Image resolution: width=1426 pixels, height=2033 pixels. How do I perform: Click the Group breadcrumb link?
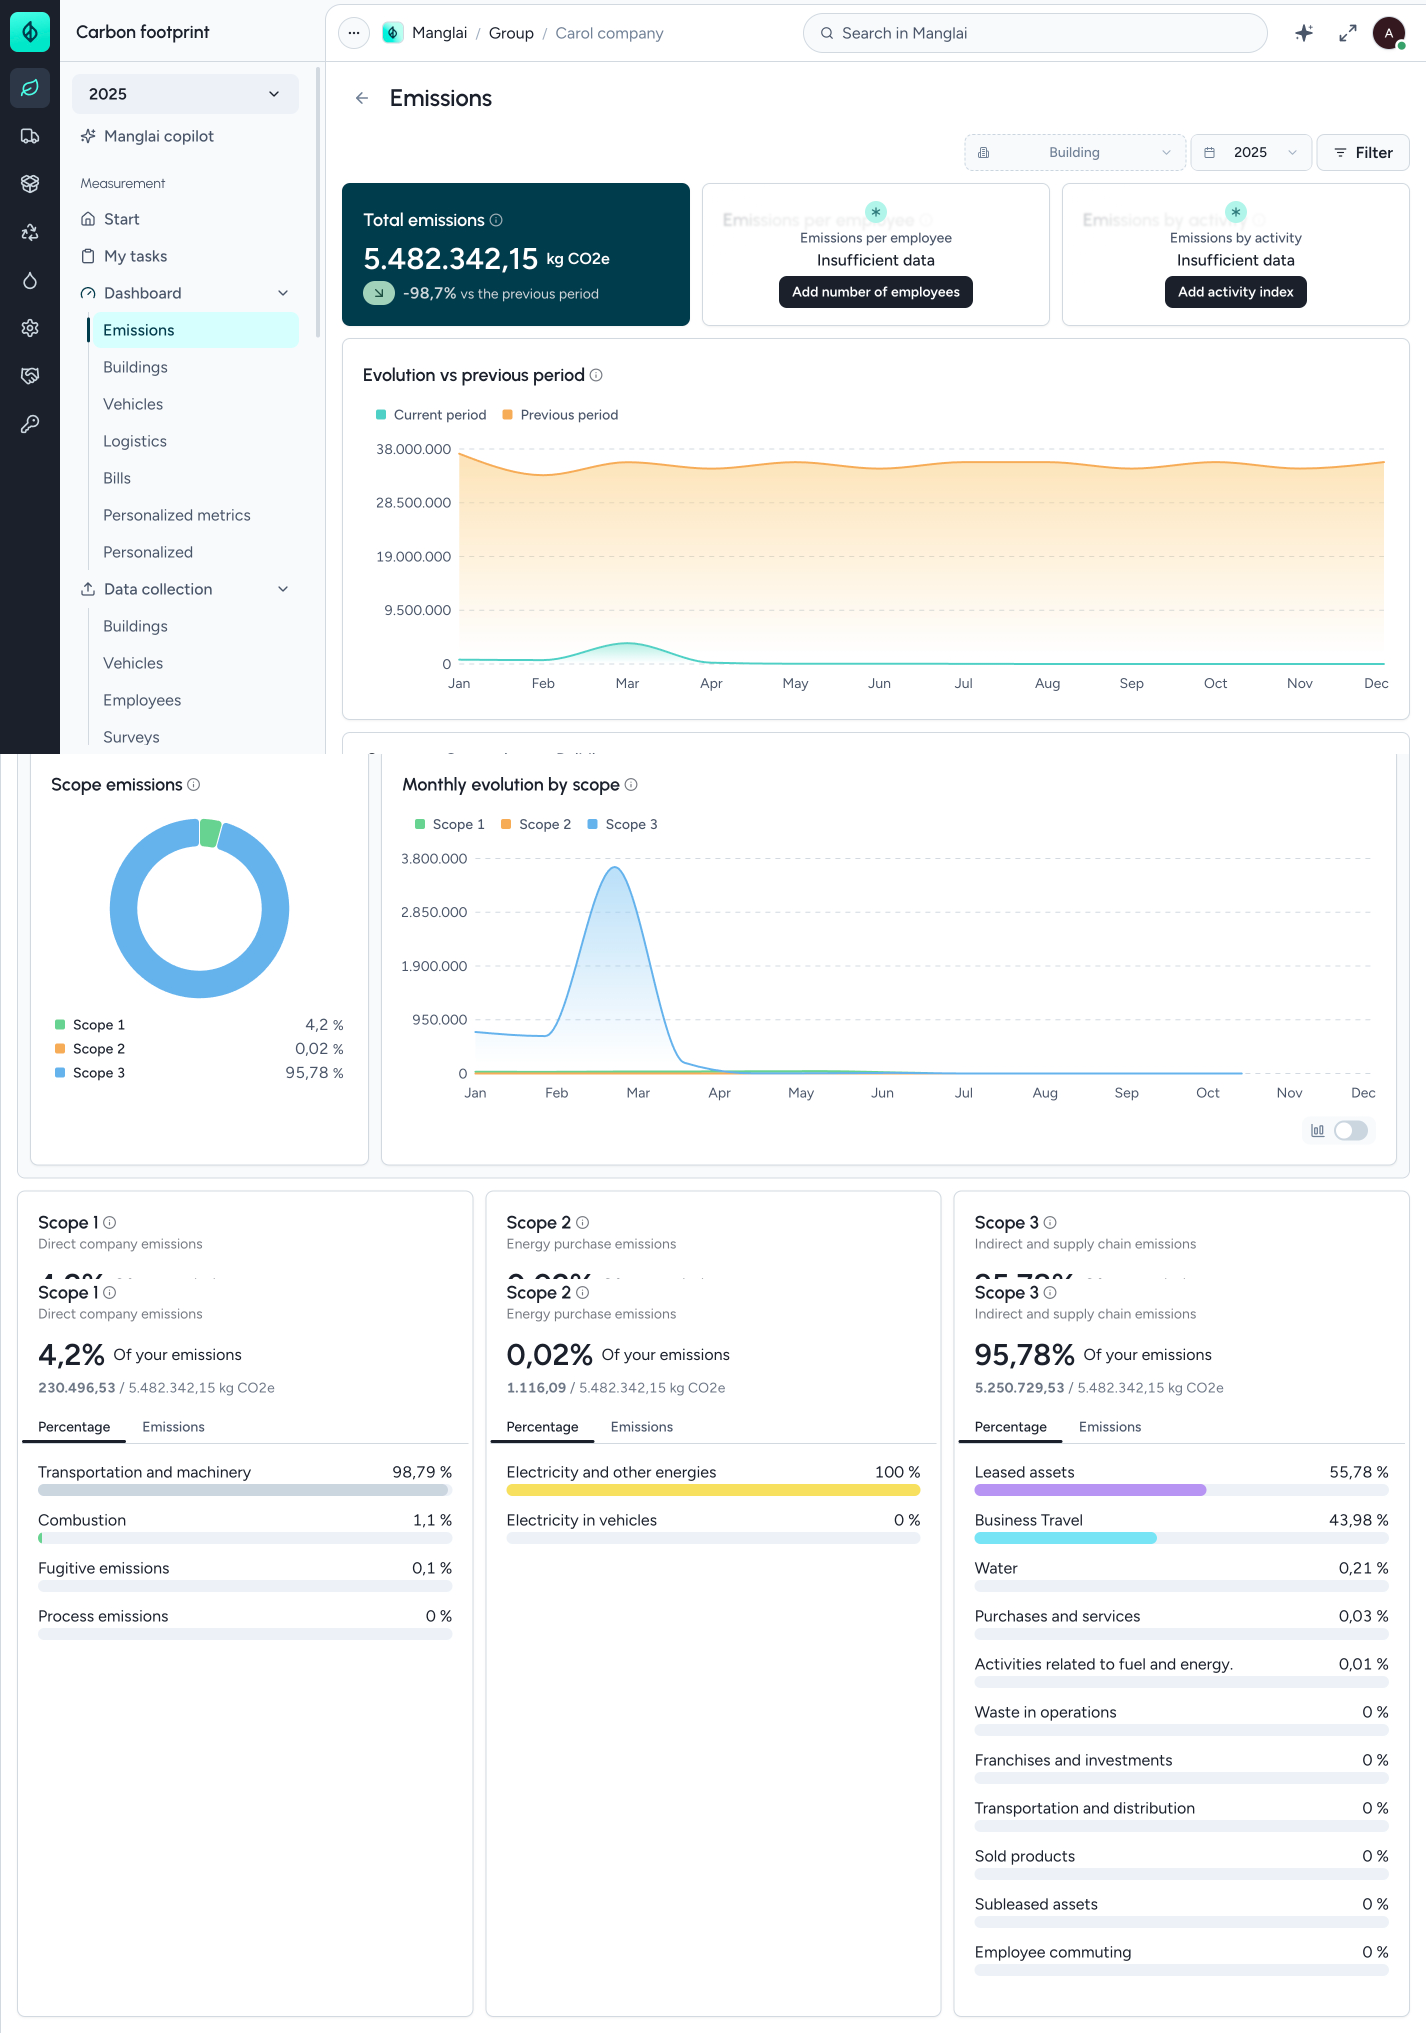[x=511, y=33]
